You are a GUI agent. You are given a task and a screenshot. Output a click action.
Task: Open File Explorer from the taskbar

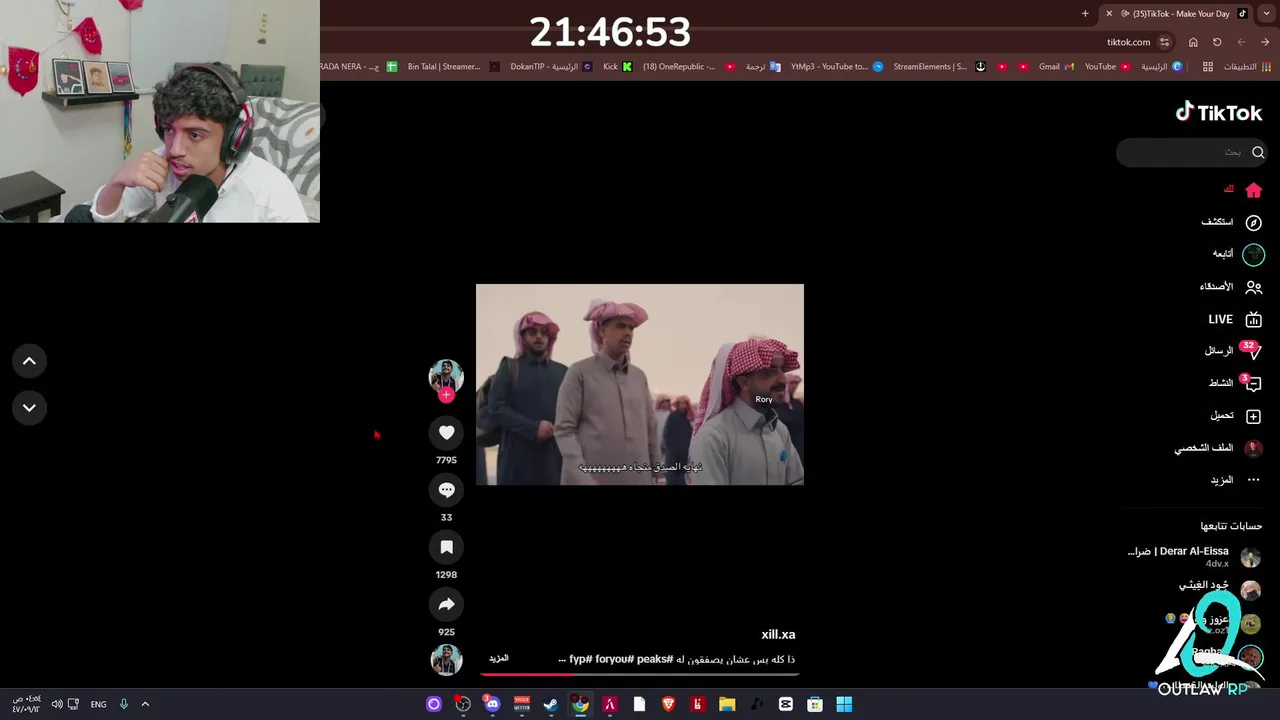coord(727,704)
